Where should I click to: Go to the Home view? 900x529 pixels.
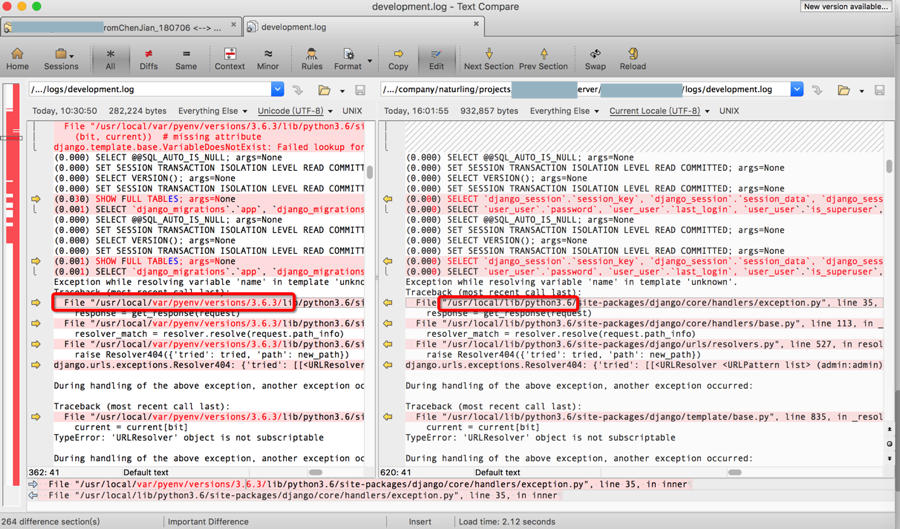click(17, 58)
